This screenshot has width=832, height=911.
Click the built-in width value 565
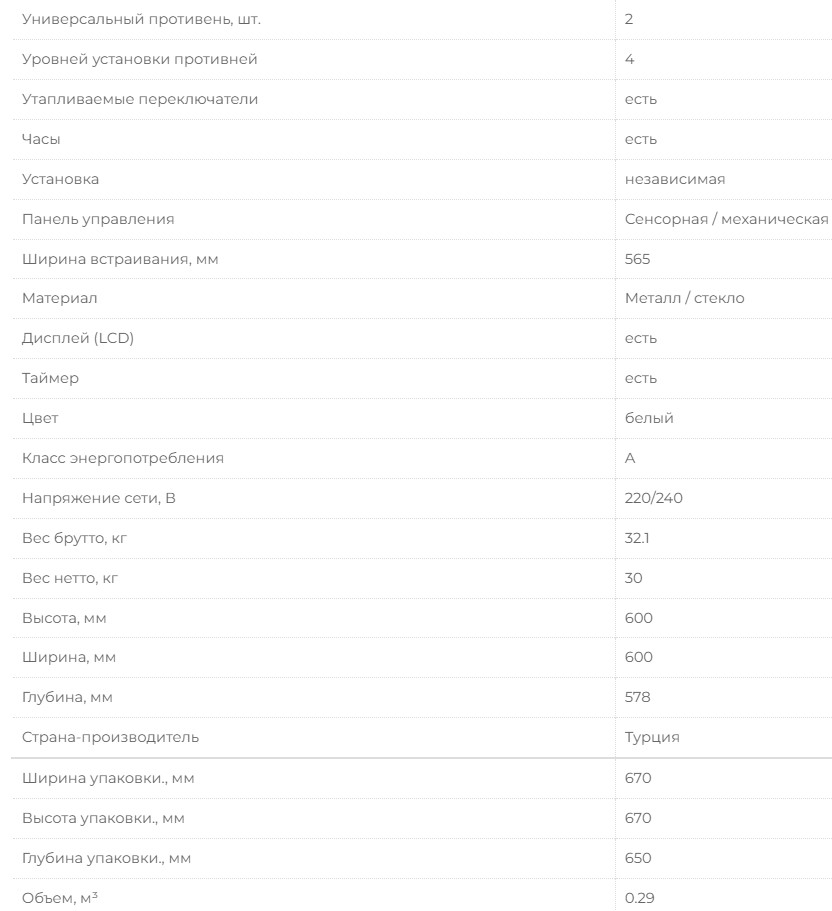(x=637, y=259)
